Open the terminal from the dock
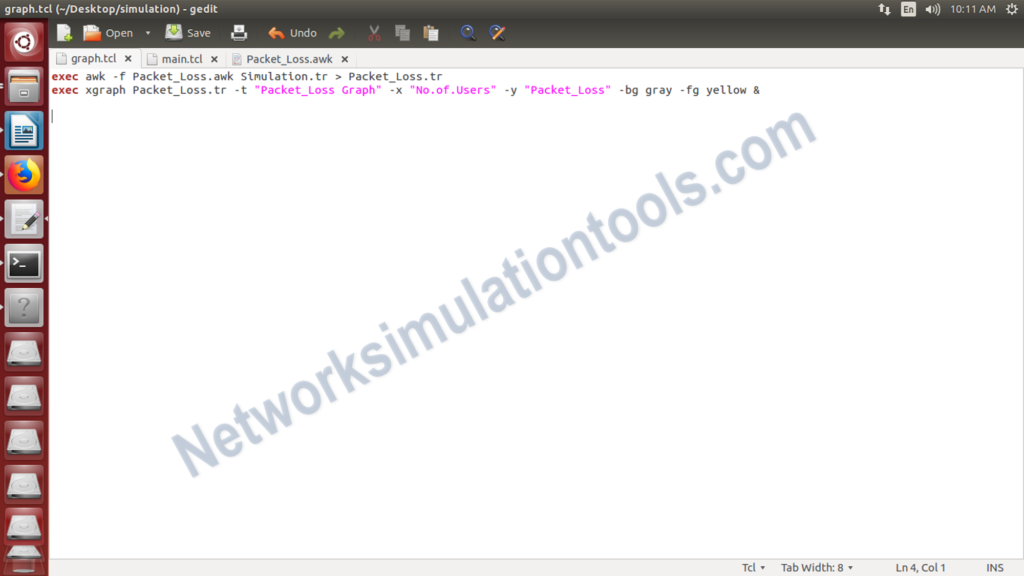1024x576 pixels. pos(24,262)
